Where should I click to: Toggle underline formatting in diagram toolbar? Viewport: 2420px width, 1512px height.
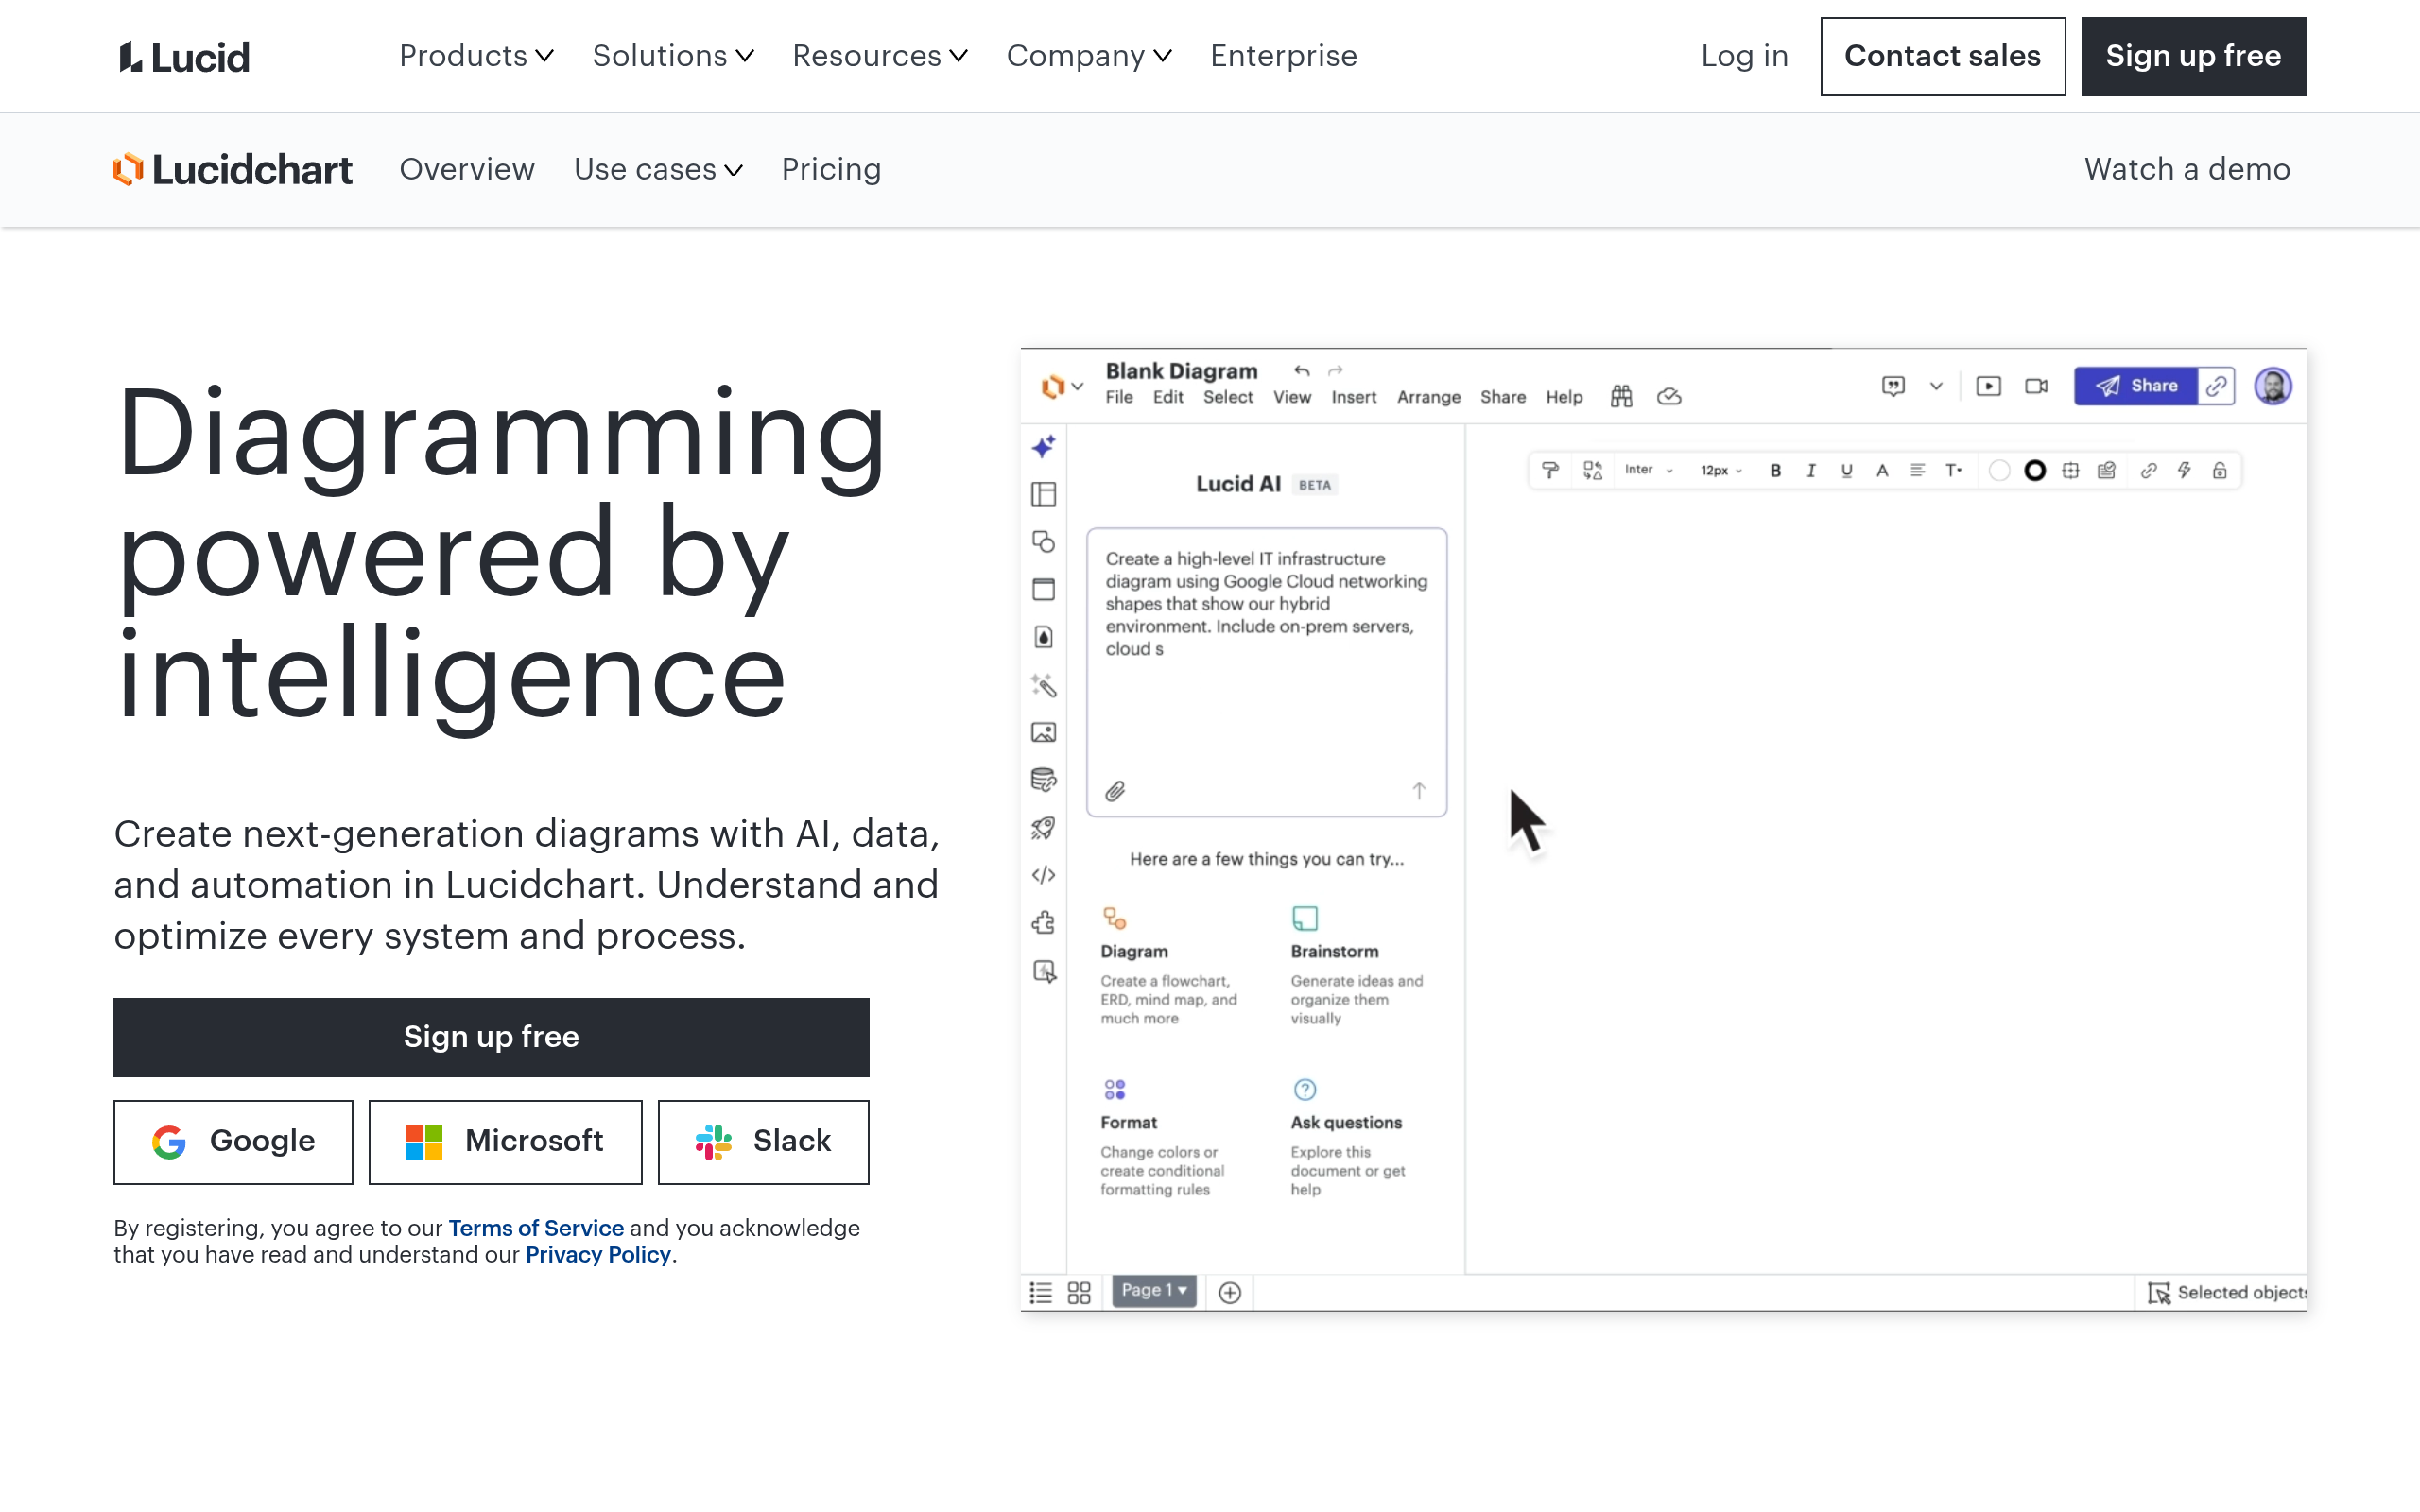pos(1846,470)
